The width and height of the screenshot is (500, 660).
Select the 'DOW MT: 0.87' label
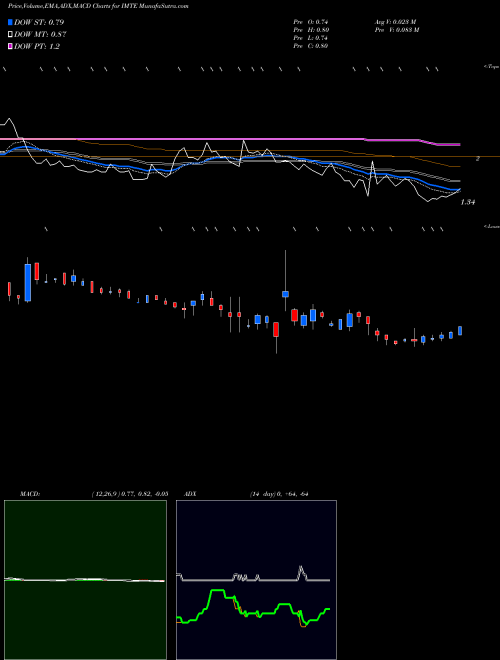pyautogui.click(x=40, y=35)
